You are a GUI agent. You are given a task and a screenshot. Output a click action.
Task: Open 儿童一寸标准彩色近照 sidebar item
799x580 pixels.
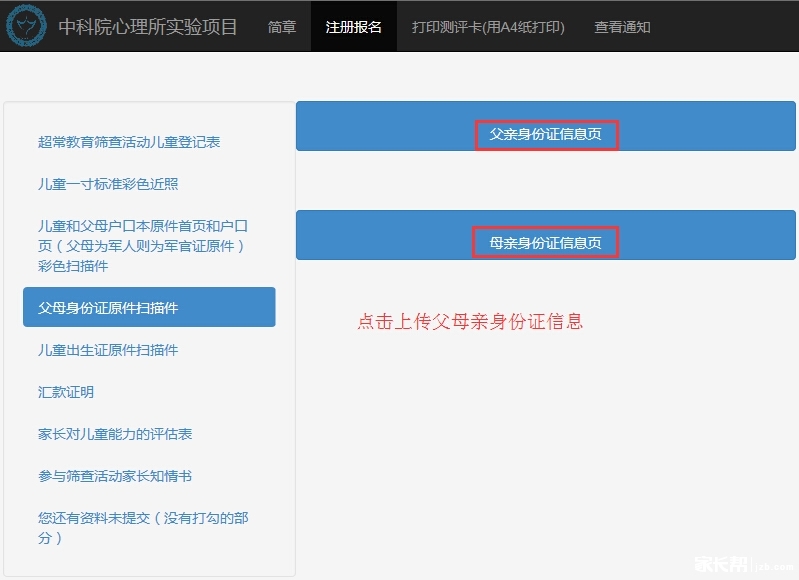pos(108,184)
